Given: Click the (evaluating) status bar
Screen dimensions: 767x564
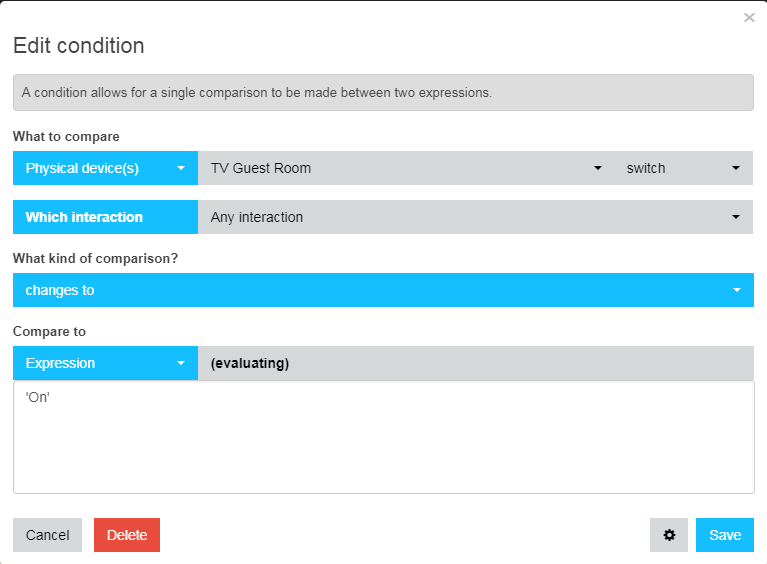Looking at the screenshot, I should click(x=475, y=363).
